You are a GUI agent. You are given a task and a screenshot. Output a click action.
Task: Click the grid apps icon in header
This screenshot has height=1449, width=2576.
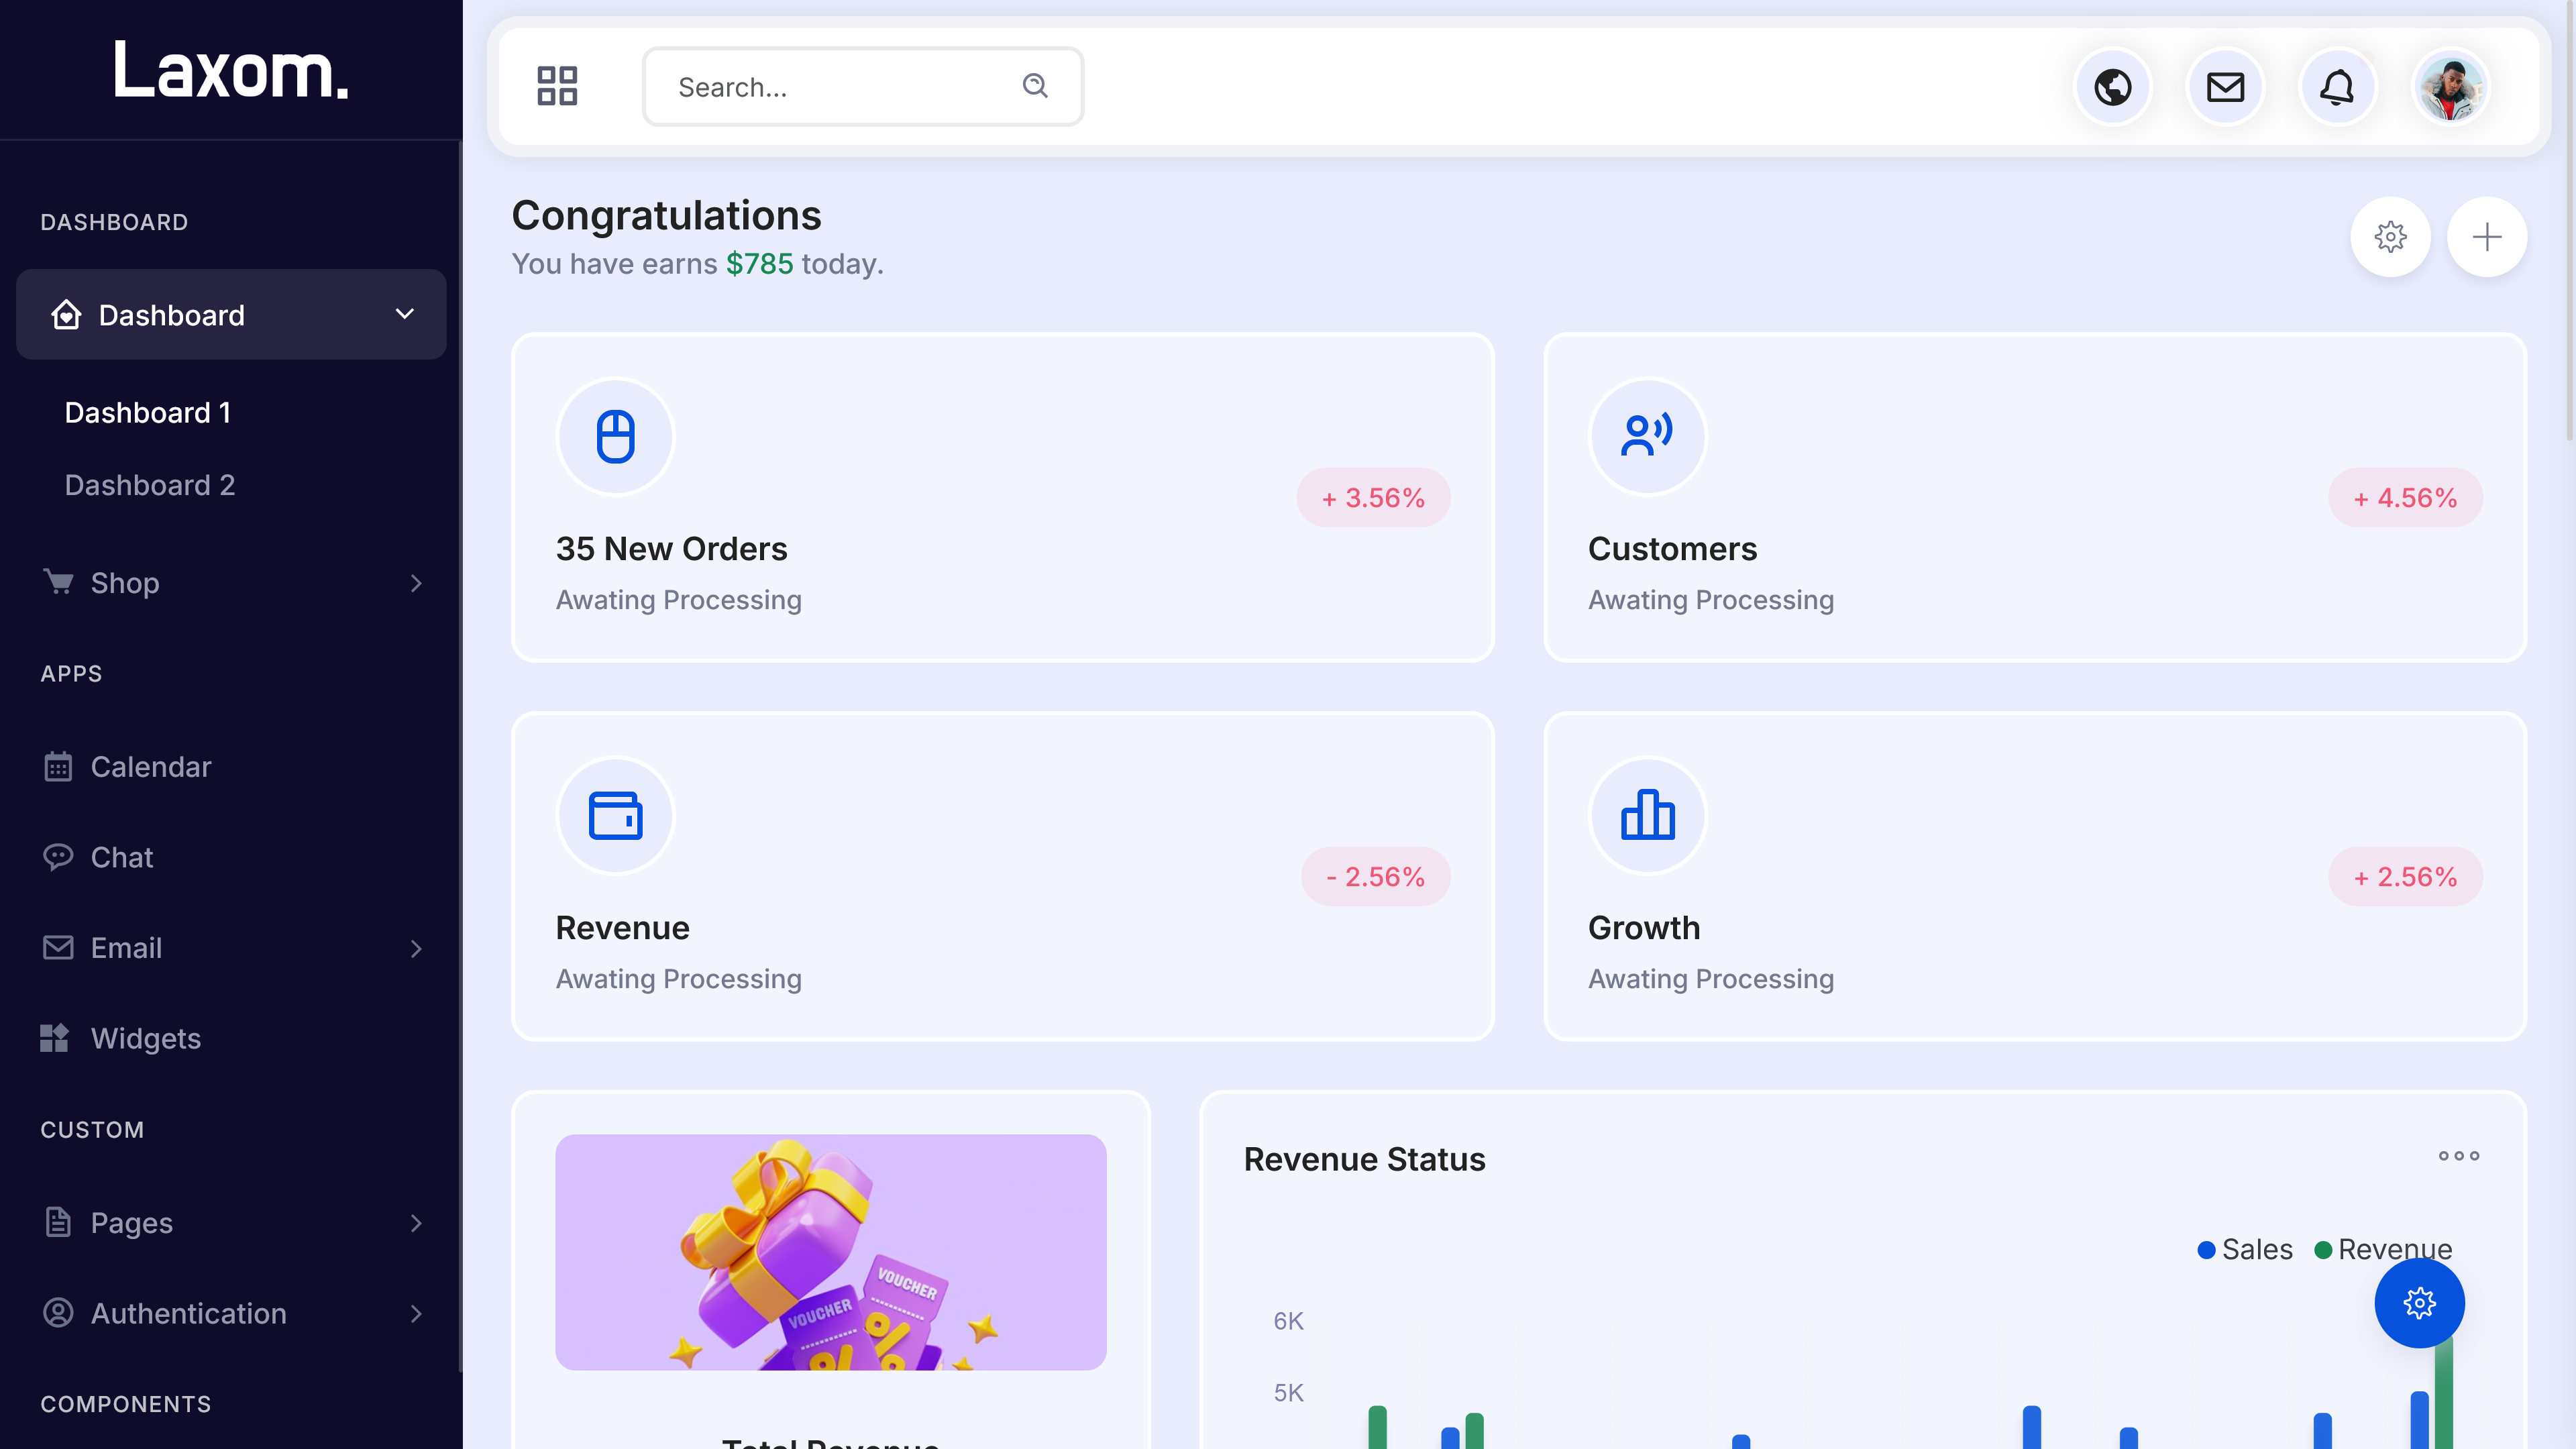point(557,86)
